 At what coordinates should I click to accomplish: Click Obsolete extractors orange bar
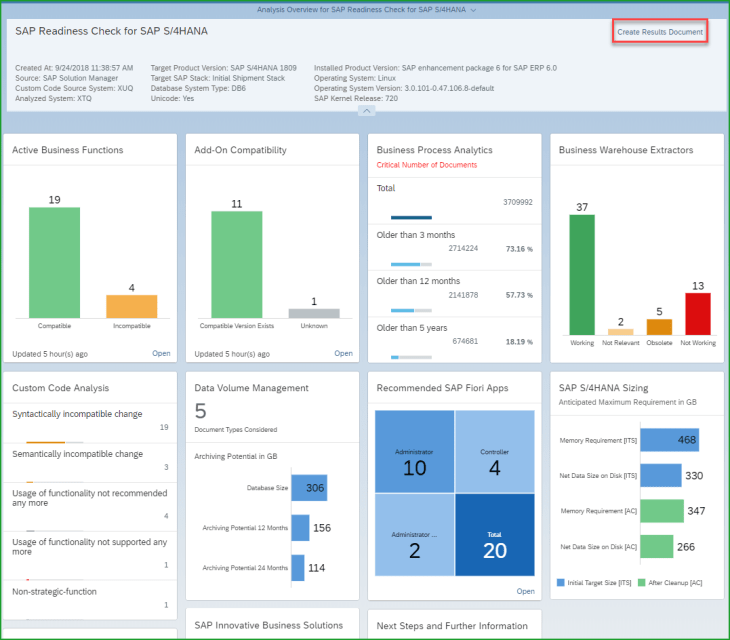pyautogui.click(x=659, y=327)
